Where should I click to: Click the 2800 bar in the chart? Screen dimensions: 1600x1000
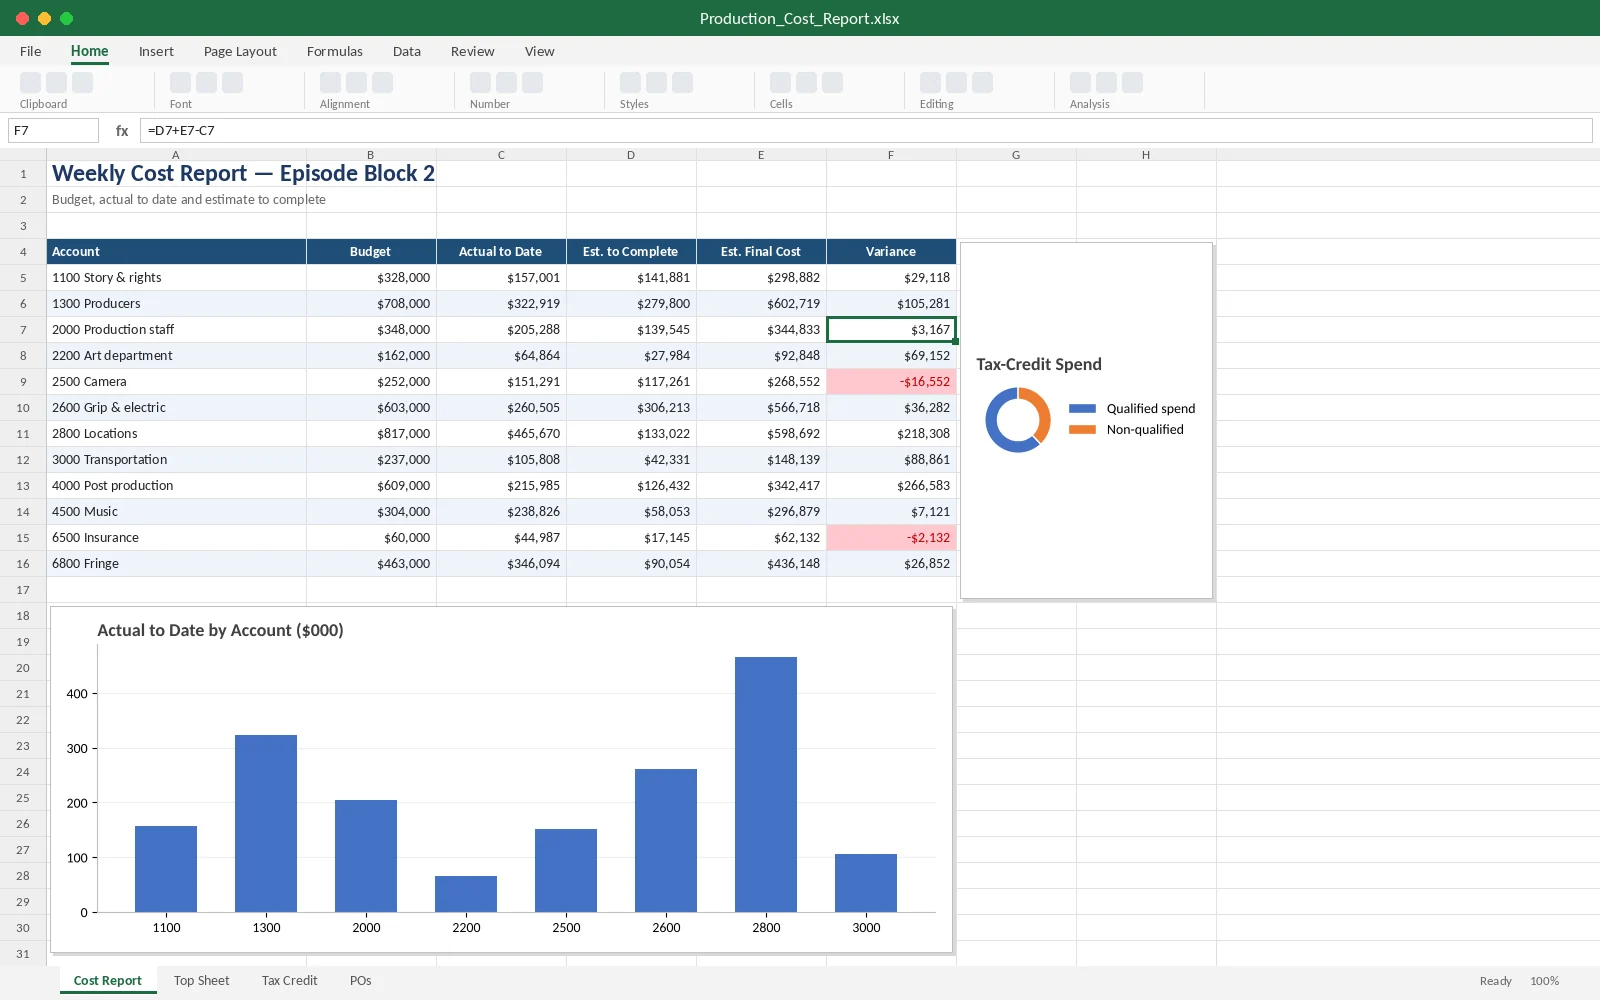[x=766, y=784]
